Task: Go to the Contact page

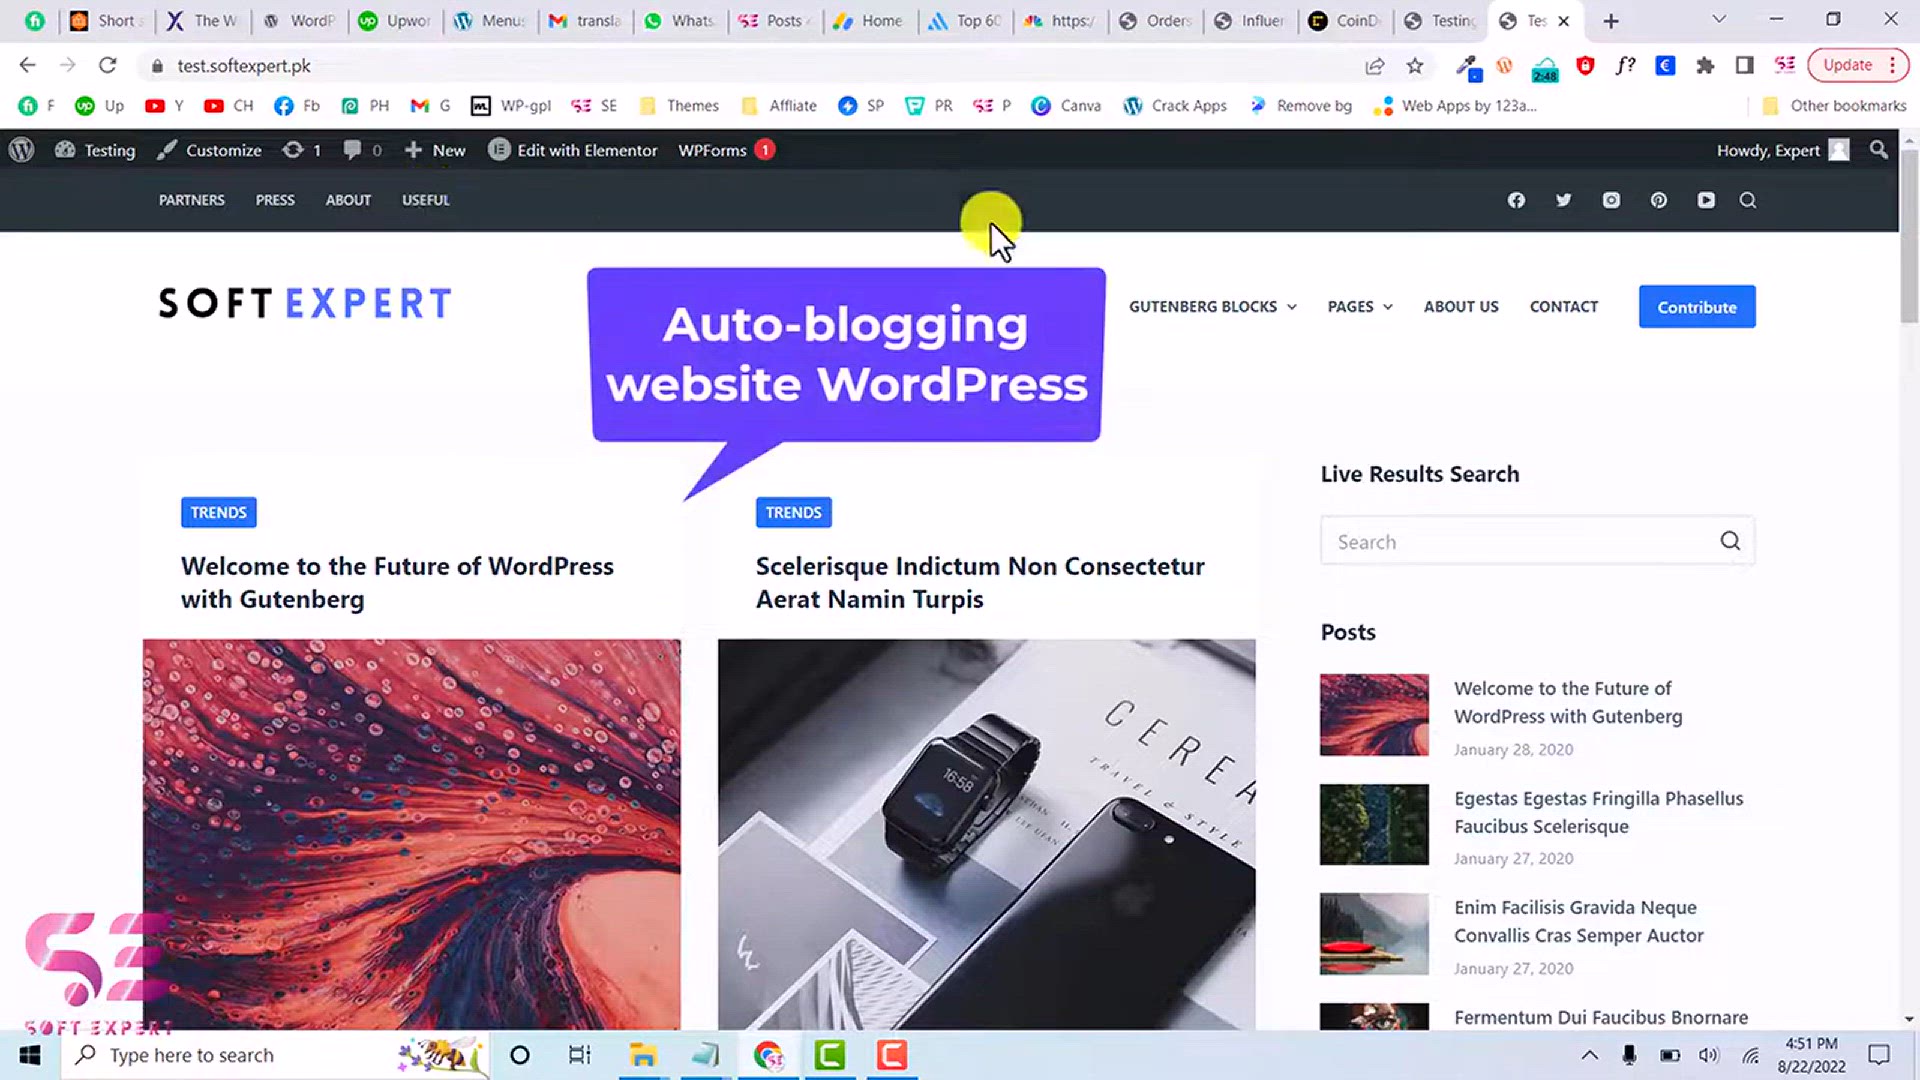Action: (x=1564, y=307)
